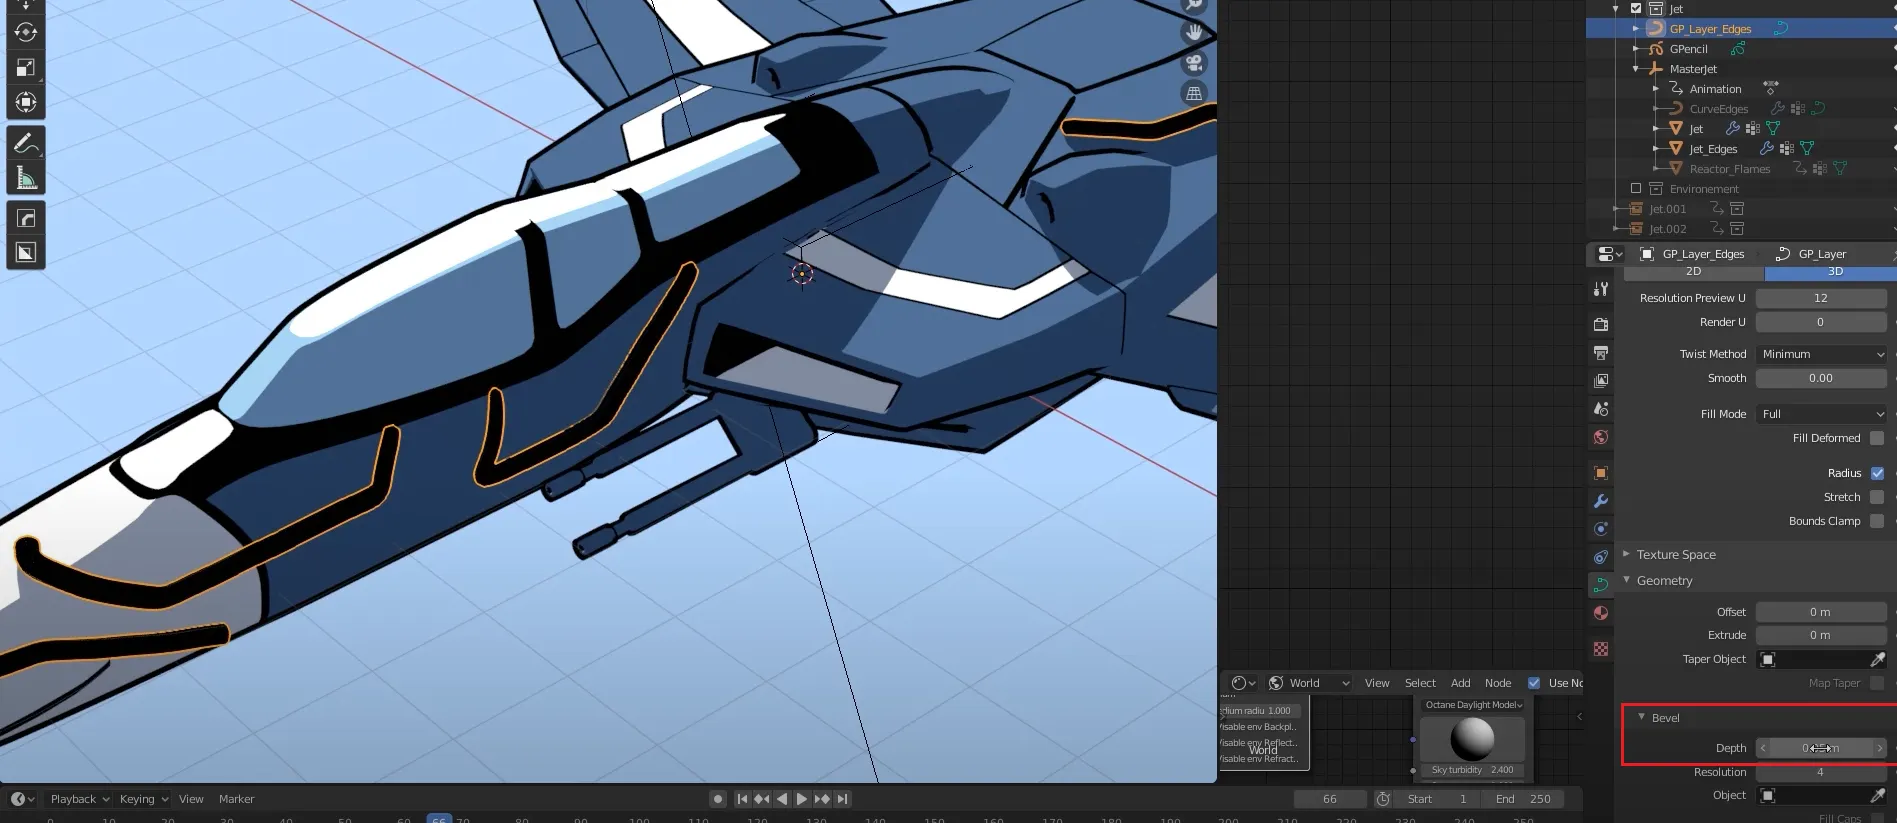Disable the Radius checkbox
The height and width of the screenshot is (823, 1897).
[x=1877, y=473]
